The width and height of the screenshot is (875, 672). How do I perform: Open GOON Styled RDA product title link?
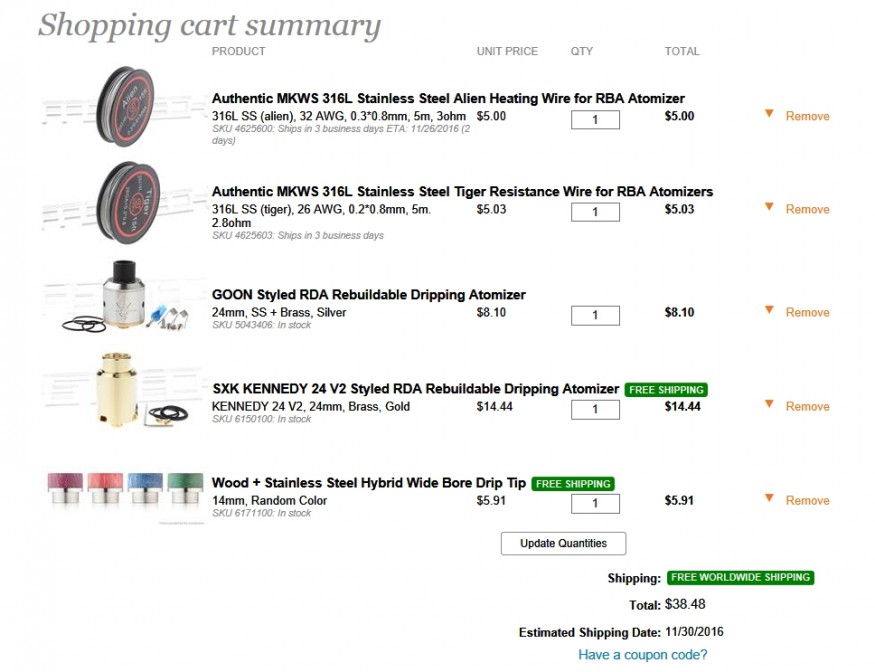(x=368, y=295)
